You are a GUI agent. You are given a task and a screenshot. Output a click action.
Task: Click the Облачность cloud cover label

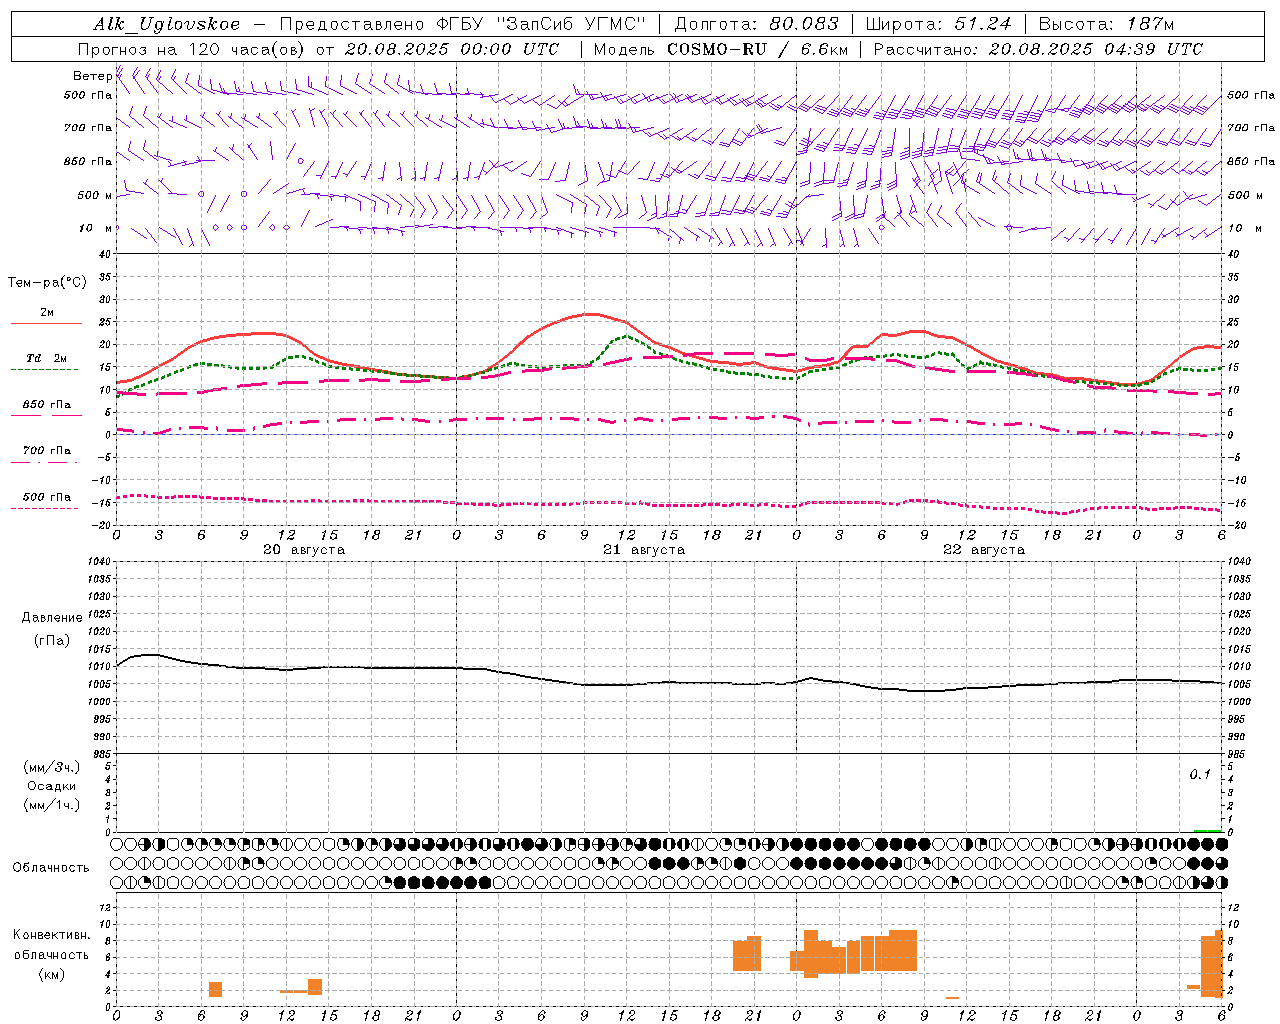point(51,868)
